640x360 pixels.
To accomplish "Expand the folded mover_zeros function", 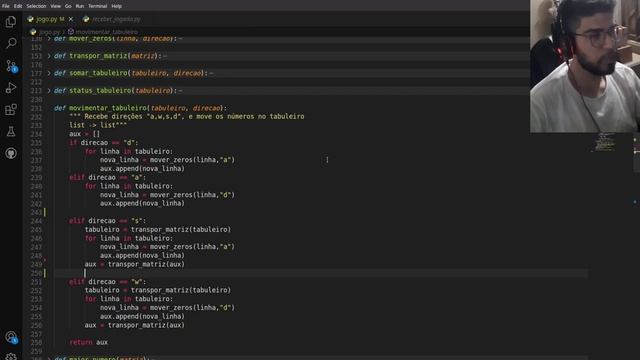I will pos(49,38).
